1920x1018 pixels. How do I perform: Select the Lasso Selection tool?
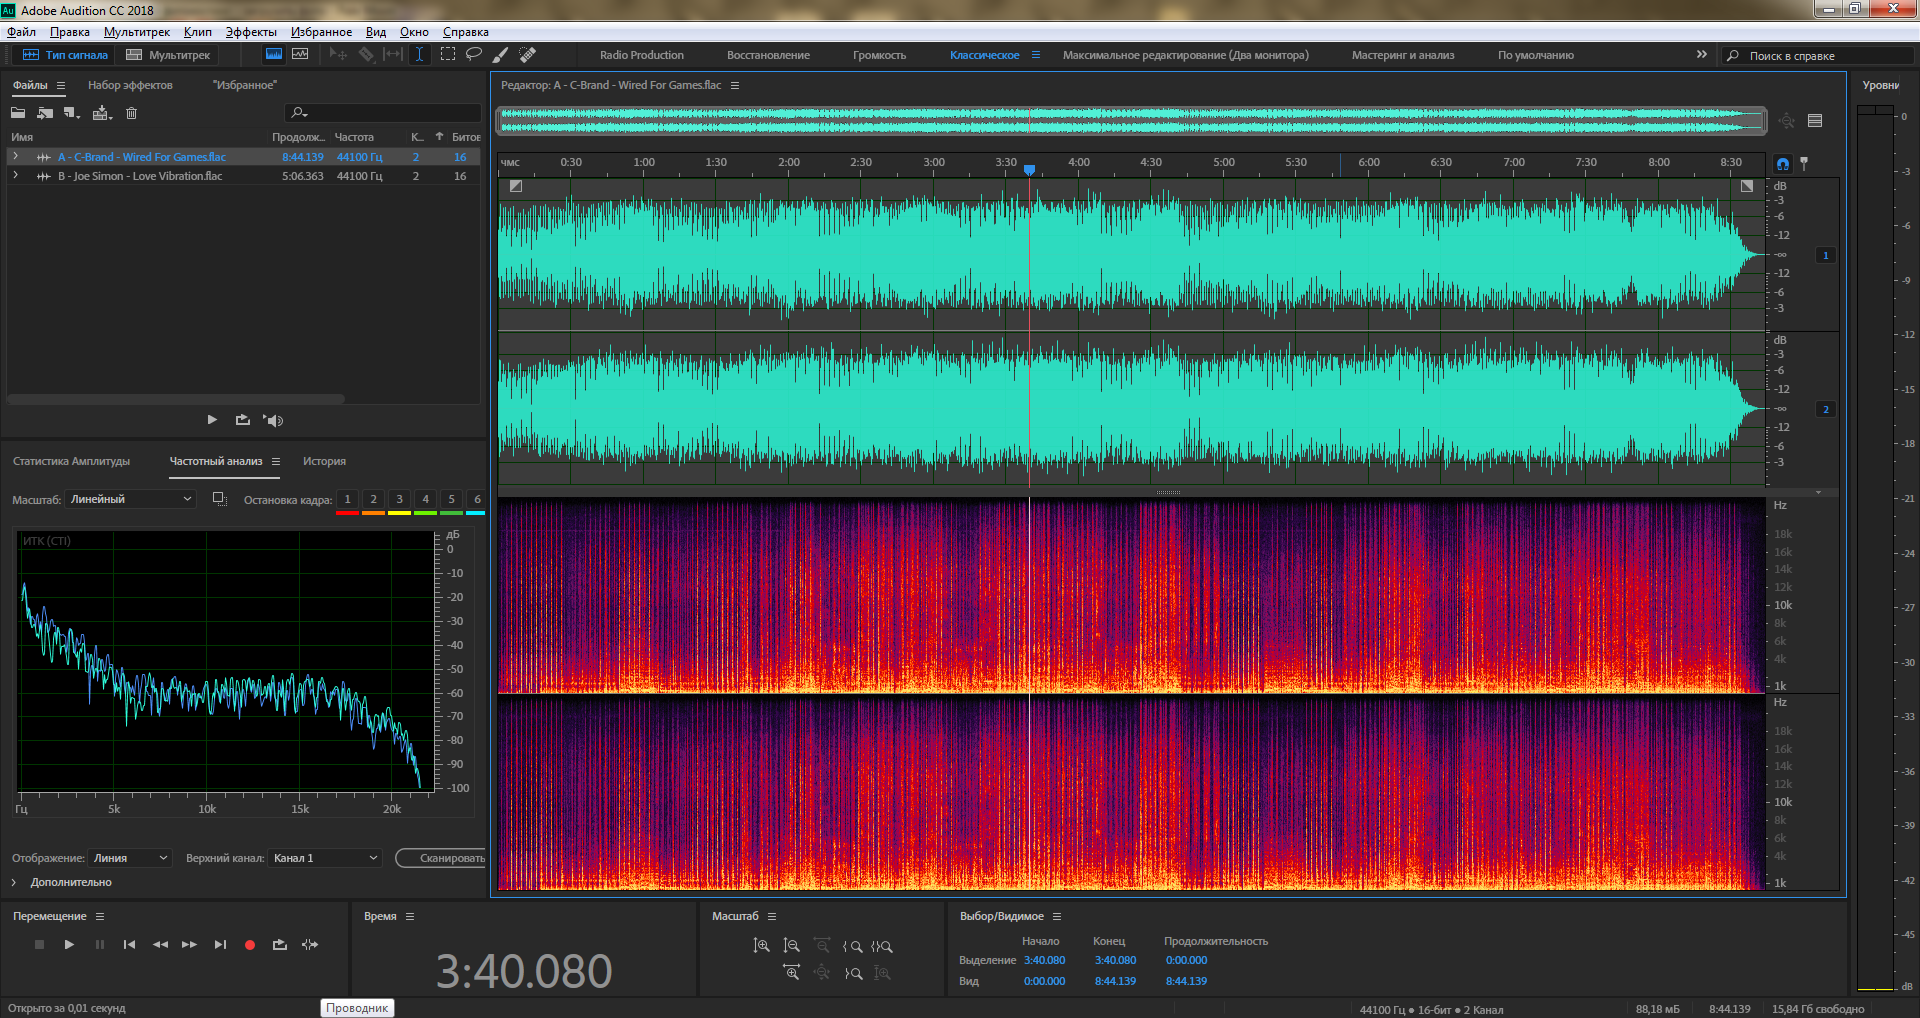click(x=473, y=55)
